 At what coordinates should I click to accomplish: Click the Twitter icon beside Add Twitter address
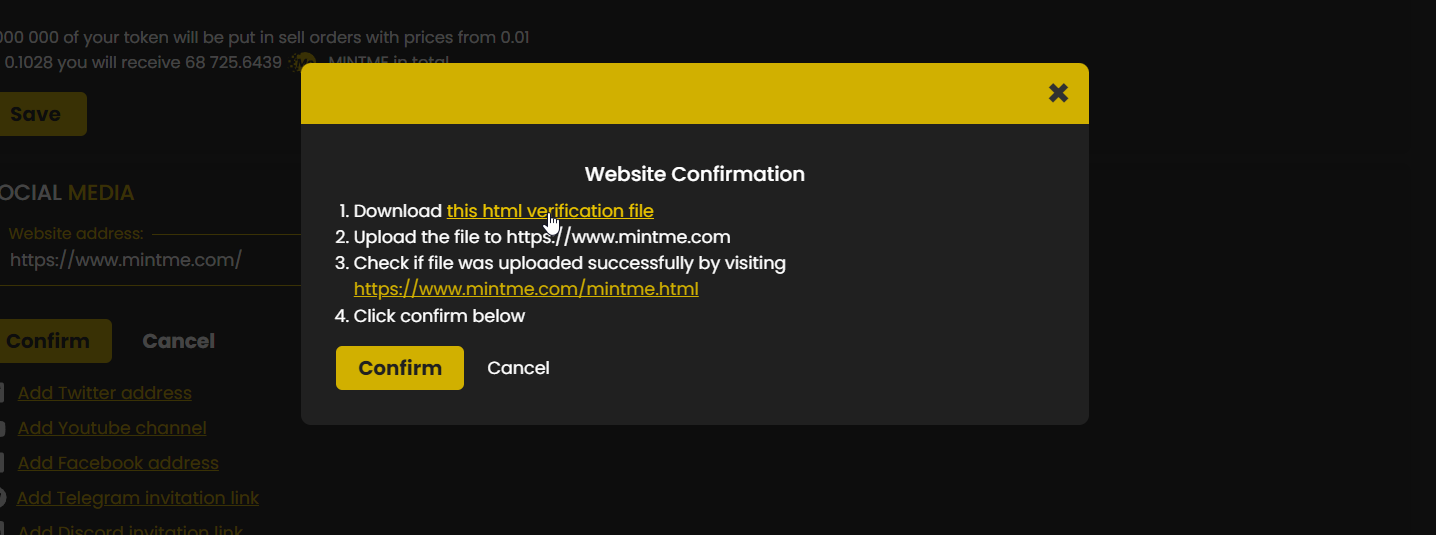2,393
